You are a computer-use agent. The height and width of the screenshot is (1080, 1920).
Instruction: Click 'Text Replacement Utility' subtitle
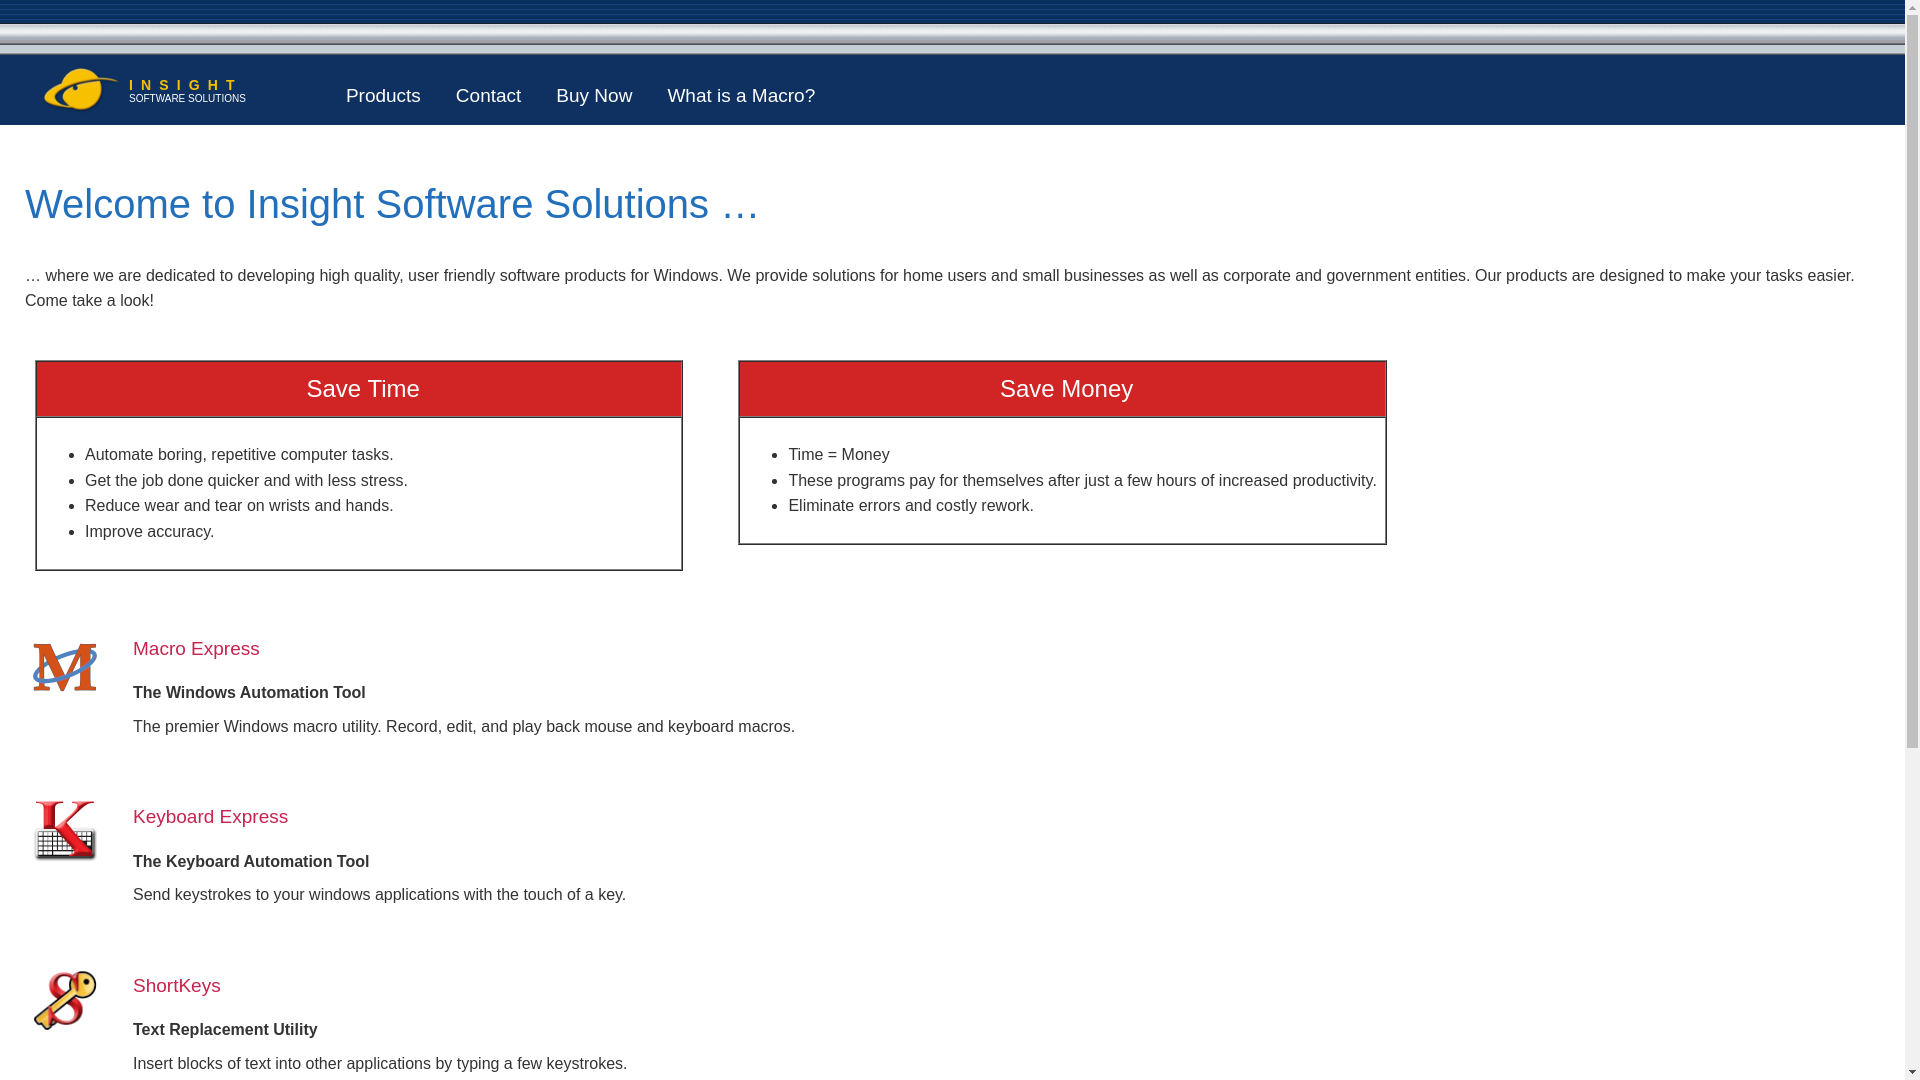[225, 1029]
